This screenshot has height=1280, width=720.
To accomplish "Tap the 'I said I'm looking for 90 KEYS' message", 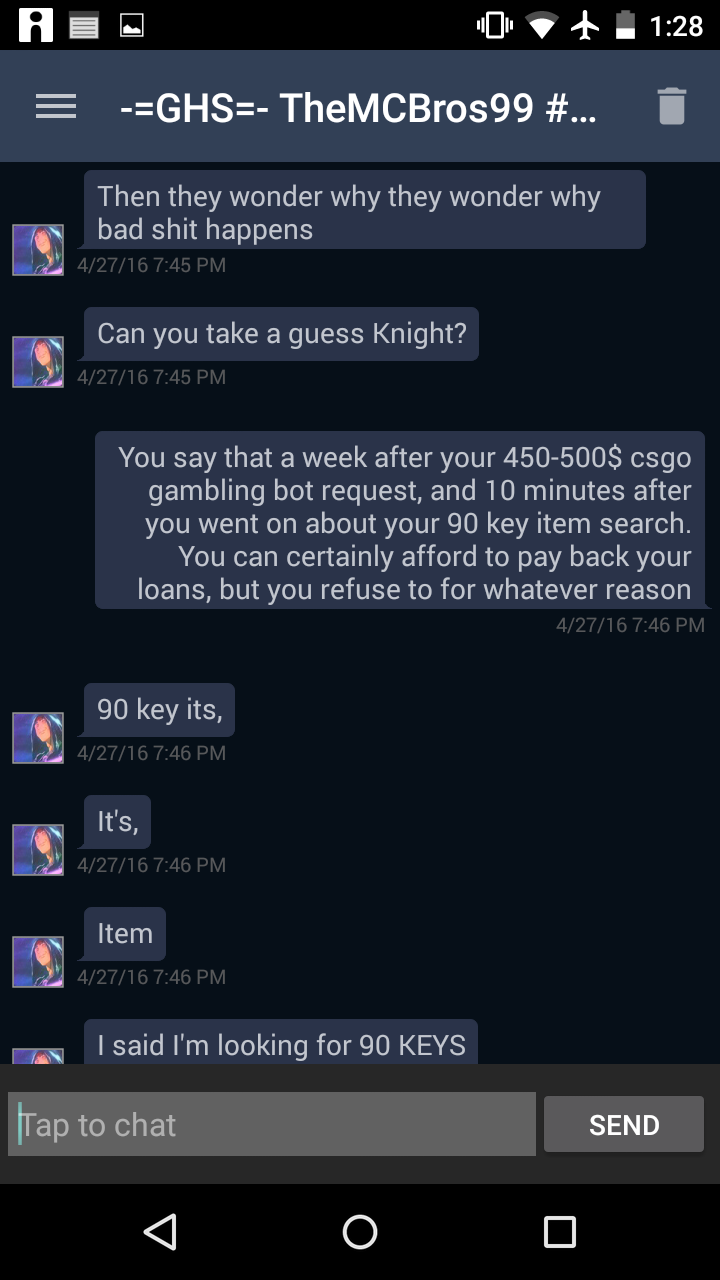I will coord(281,1044).
